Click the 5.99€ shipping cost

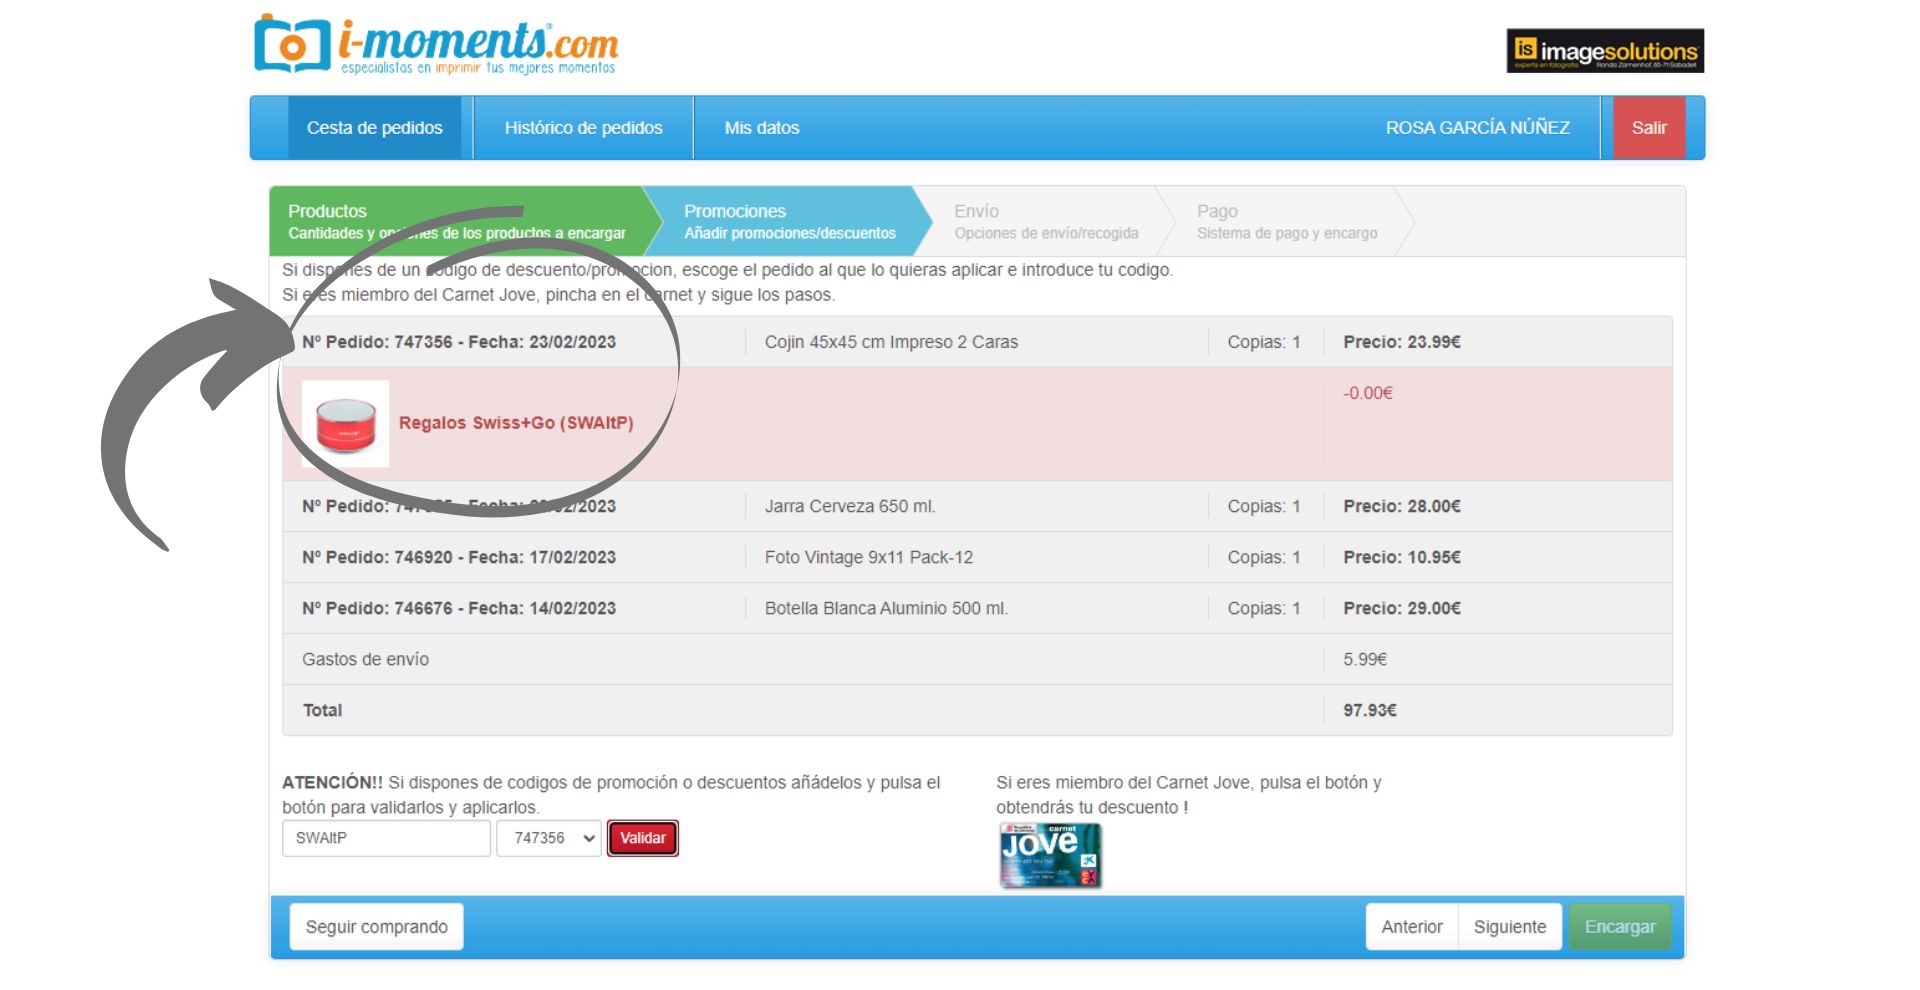(x=1365, y=660)
